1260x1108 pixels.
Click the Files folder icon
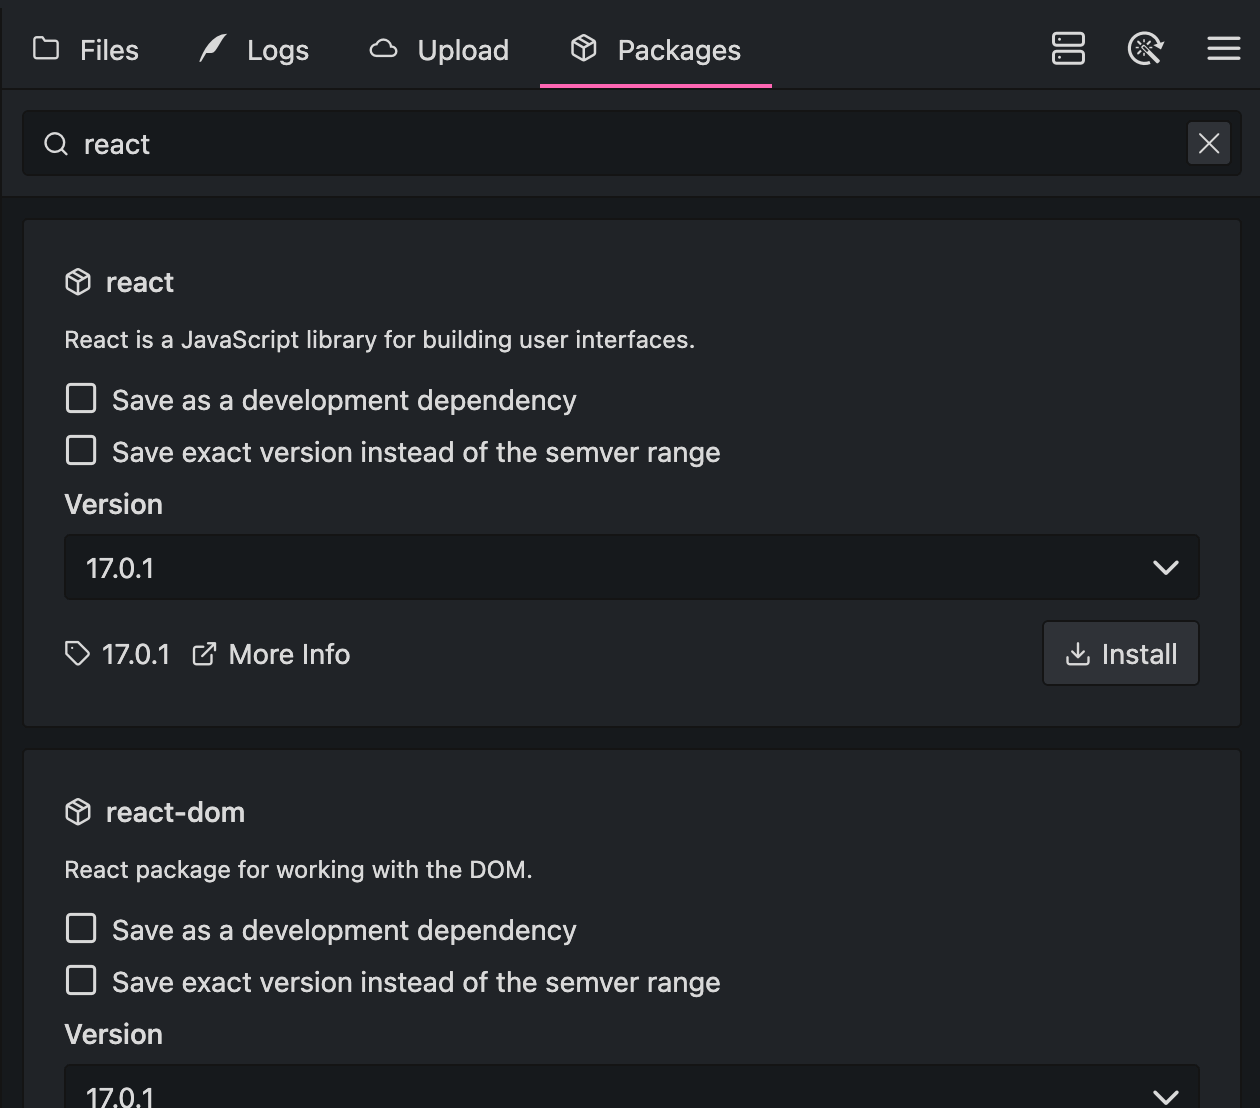pos(45,48)
